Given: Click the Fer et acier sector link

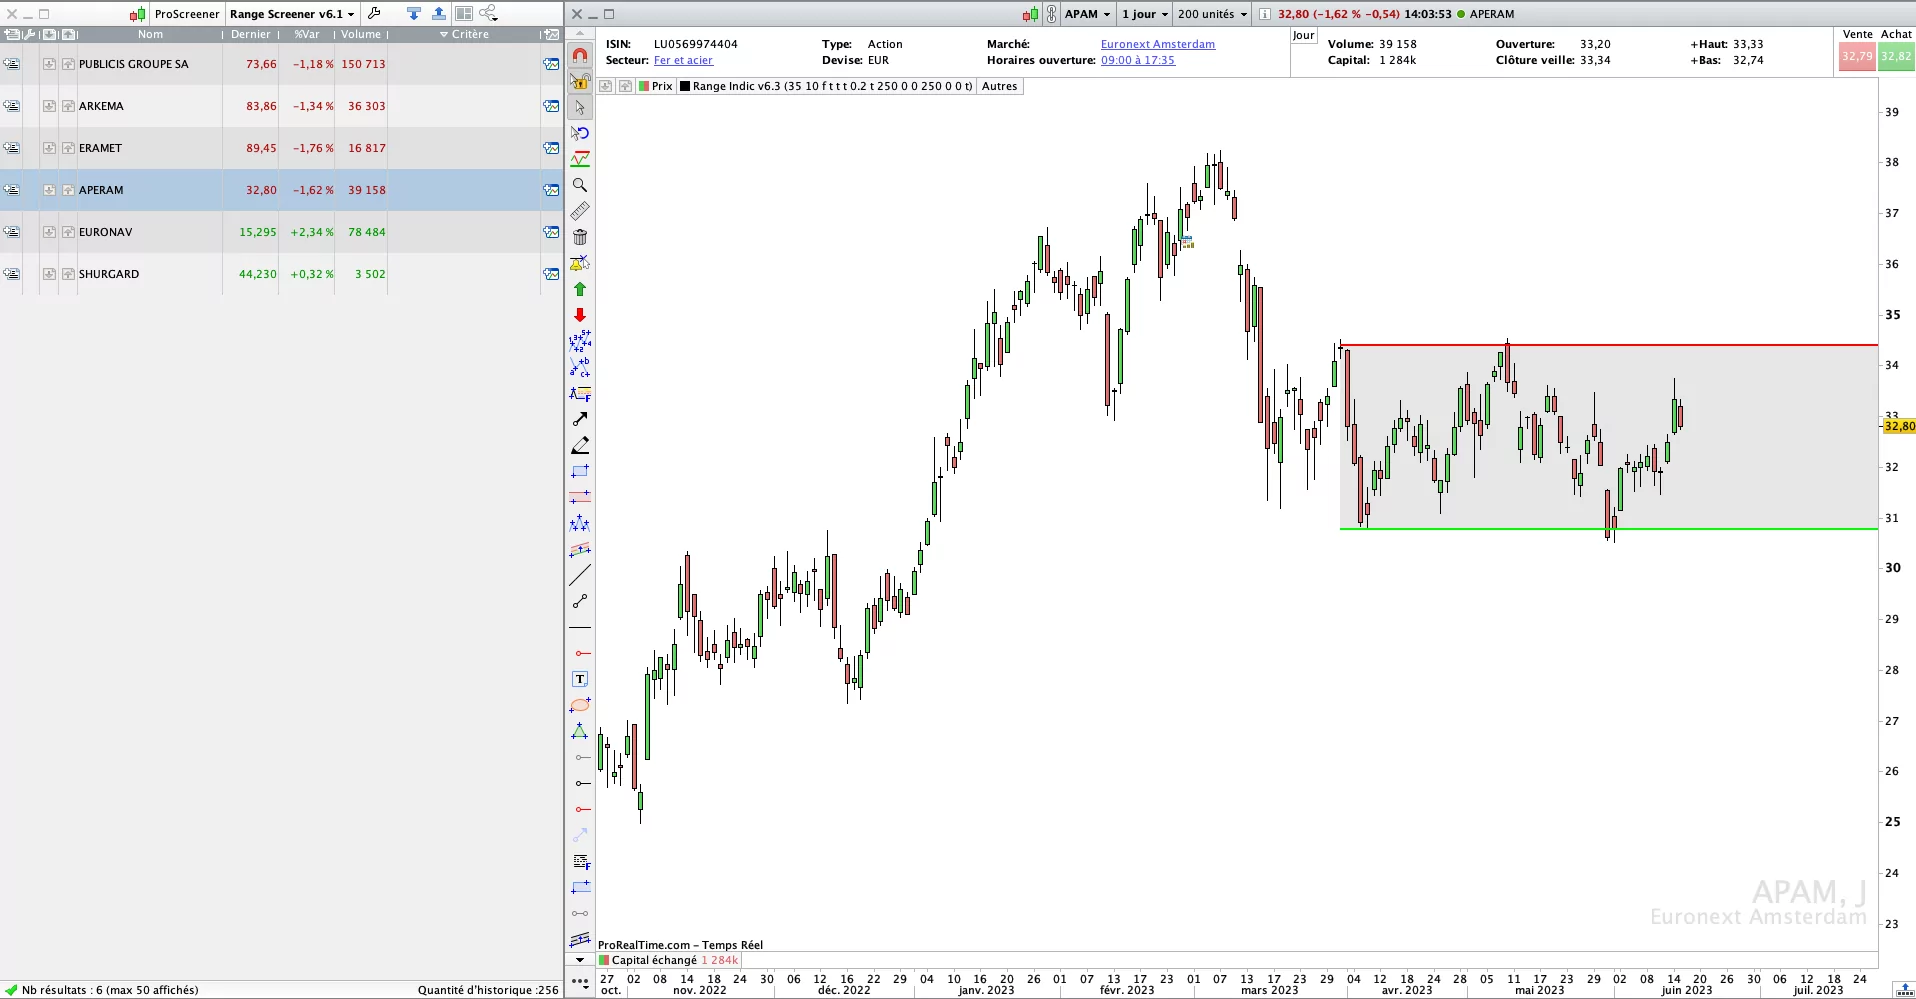Looking at the screenshot, I should tap(683, 60).
